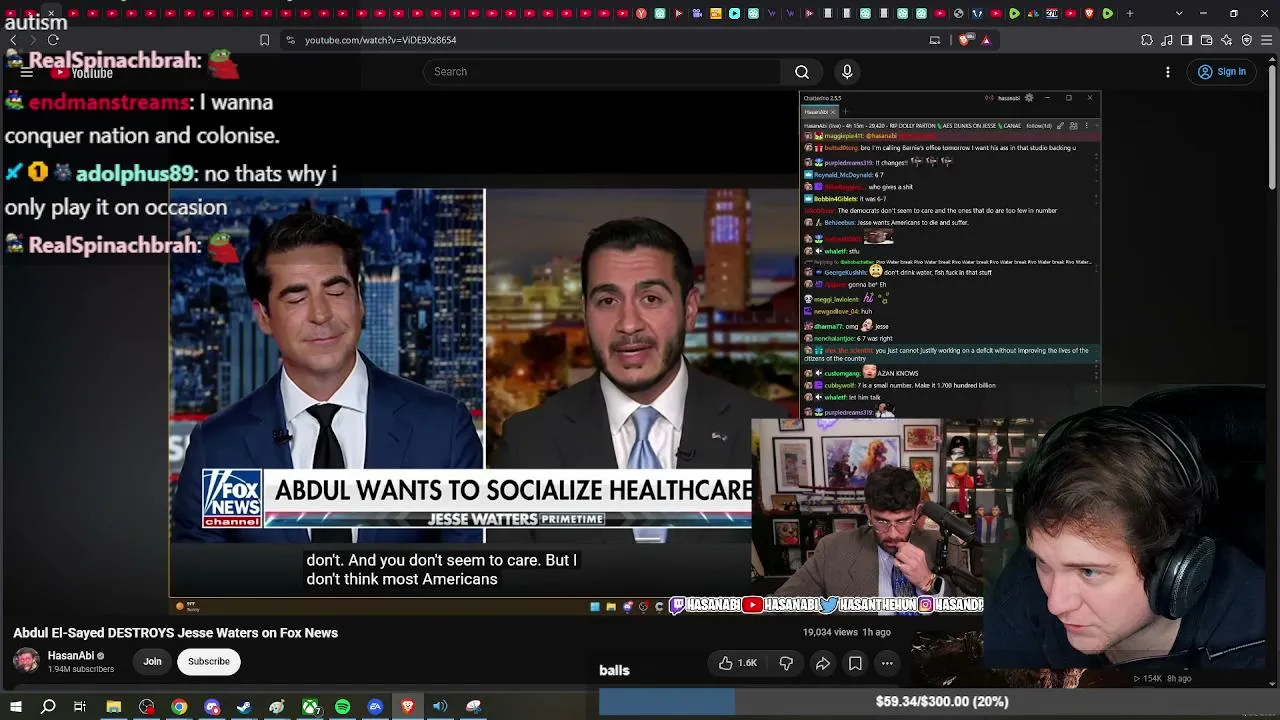Screen dimensions: 1280x720
Task: Click the YouTube search input field
Action: point(602,72)
